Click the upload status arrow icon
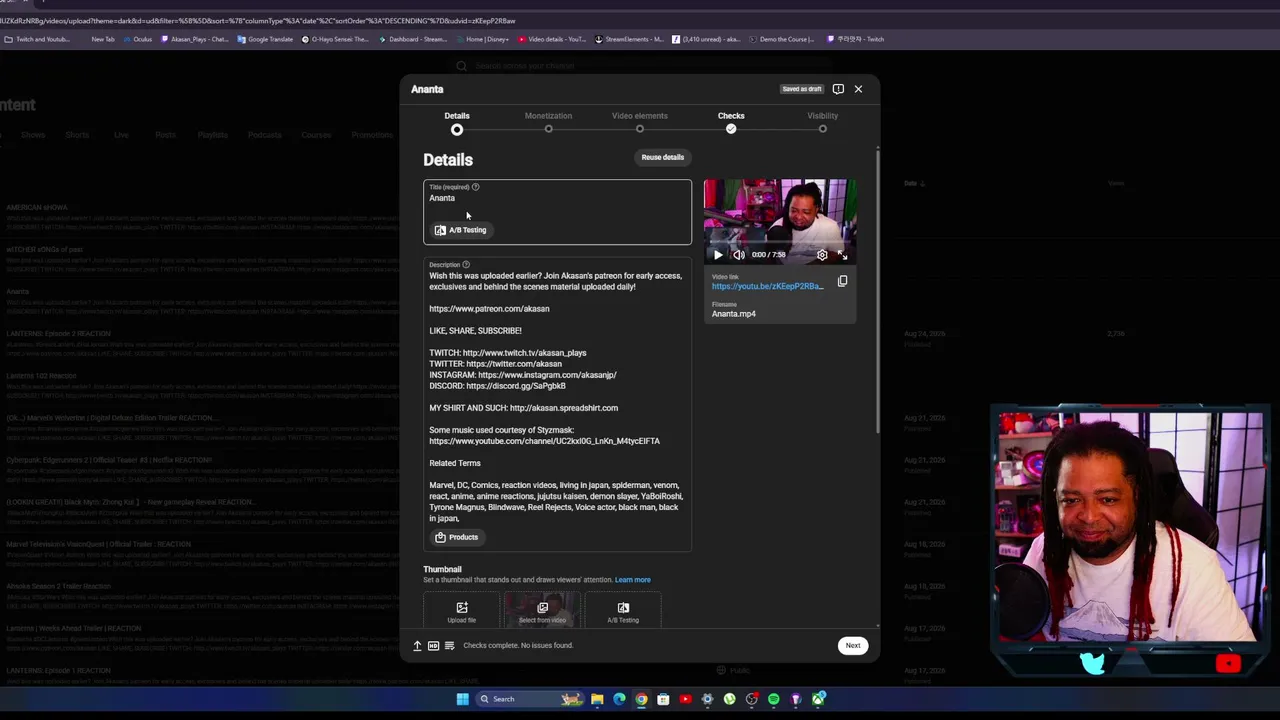Viewport: 1280px width, 720px height. click(x=417, y=646)
